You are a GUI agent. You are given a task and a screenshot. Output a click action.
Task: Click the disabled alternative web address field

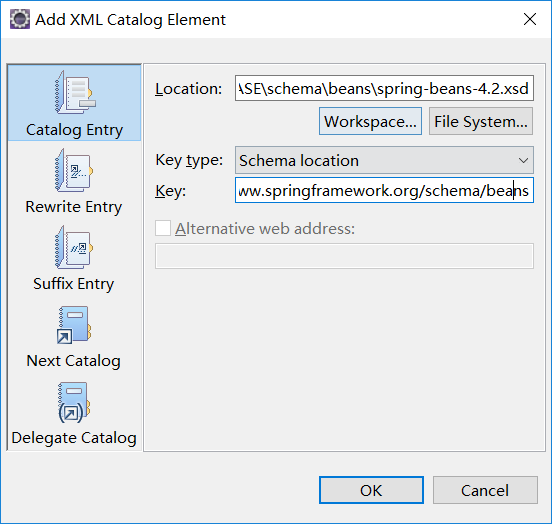pos(344,256)
